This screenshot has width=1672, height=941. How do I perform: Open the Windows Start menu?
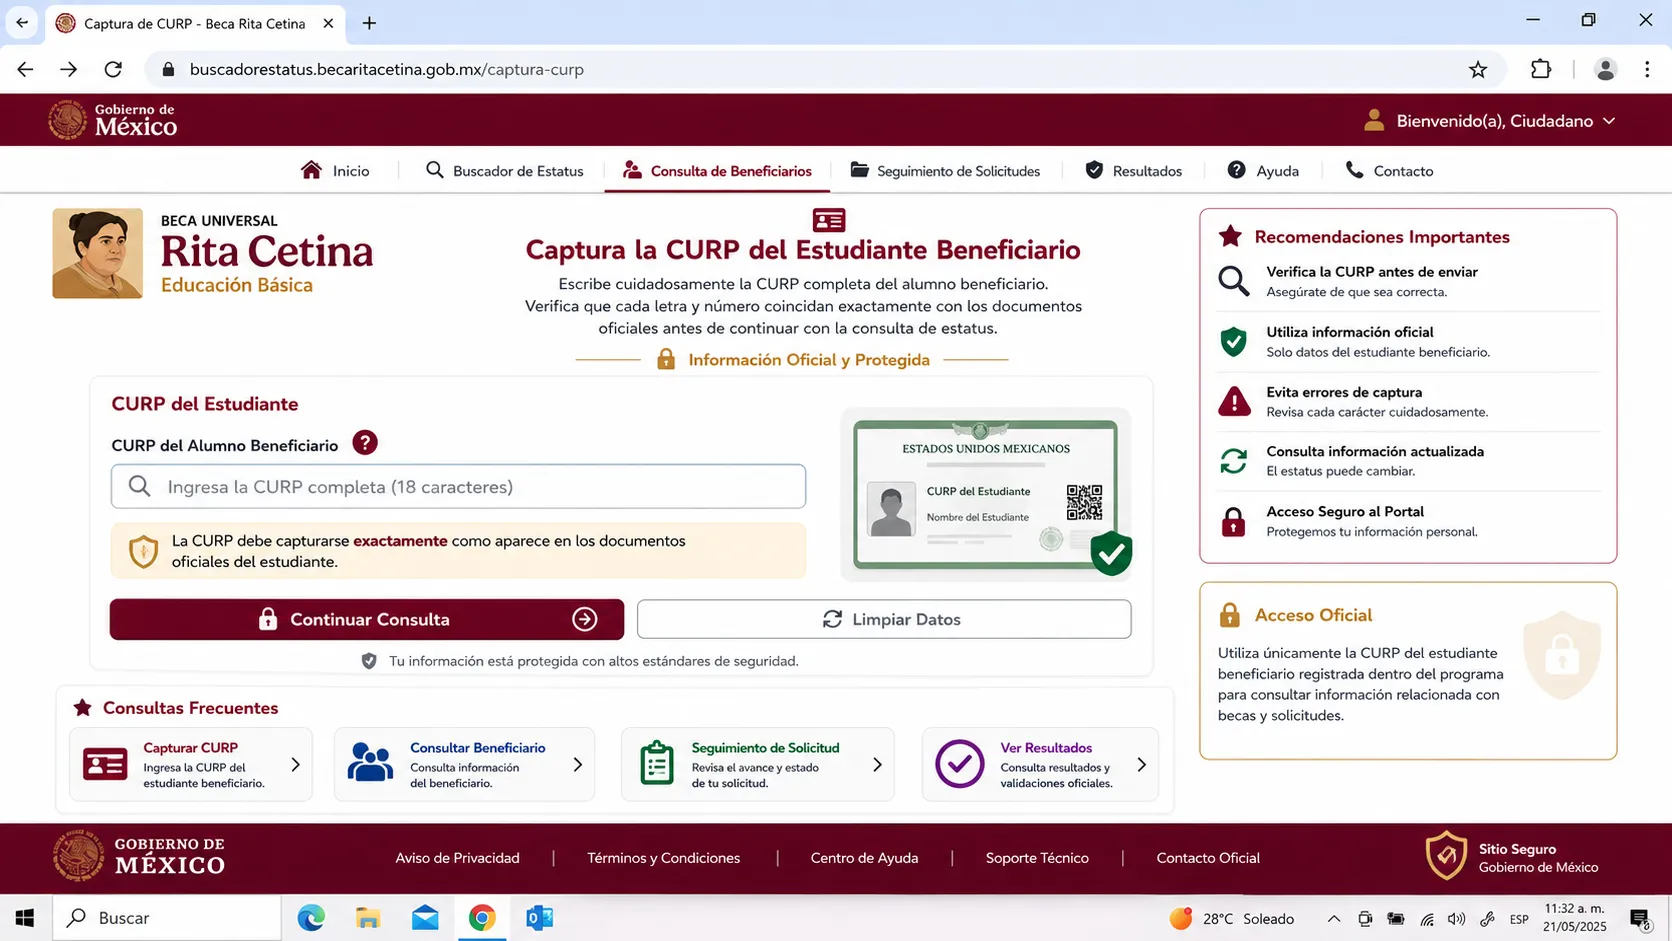[25, 918]
